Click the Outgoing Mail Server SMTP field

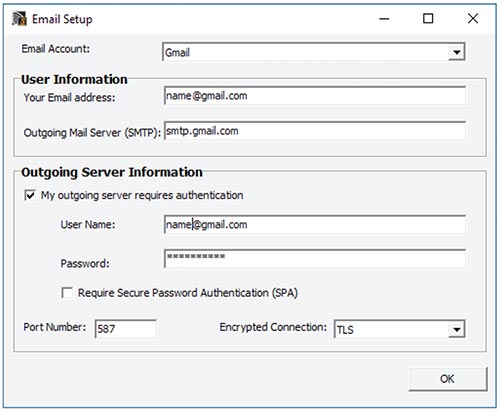pos(315,131)
